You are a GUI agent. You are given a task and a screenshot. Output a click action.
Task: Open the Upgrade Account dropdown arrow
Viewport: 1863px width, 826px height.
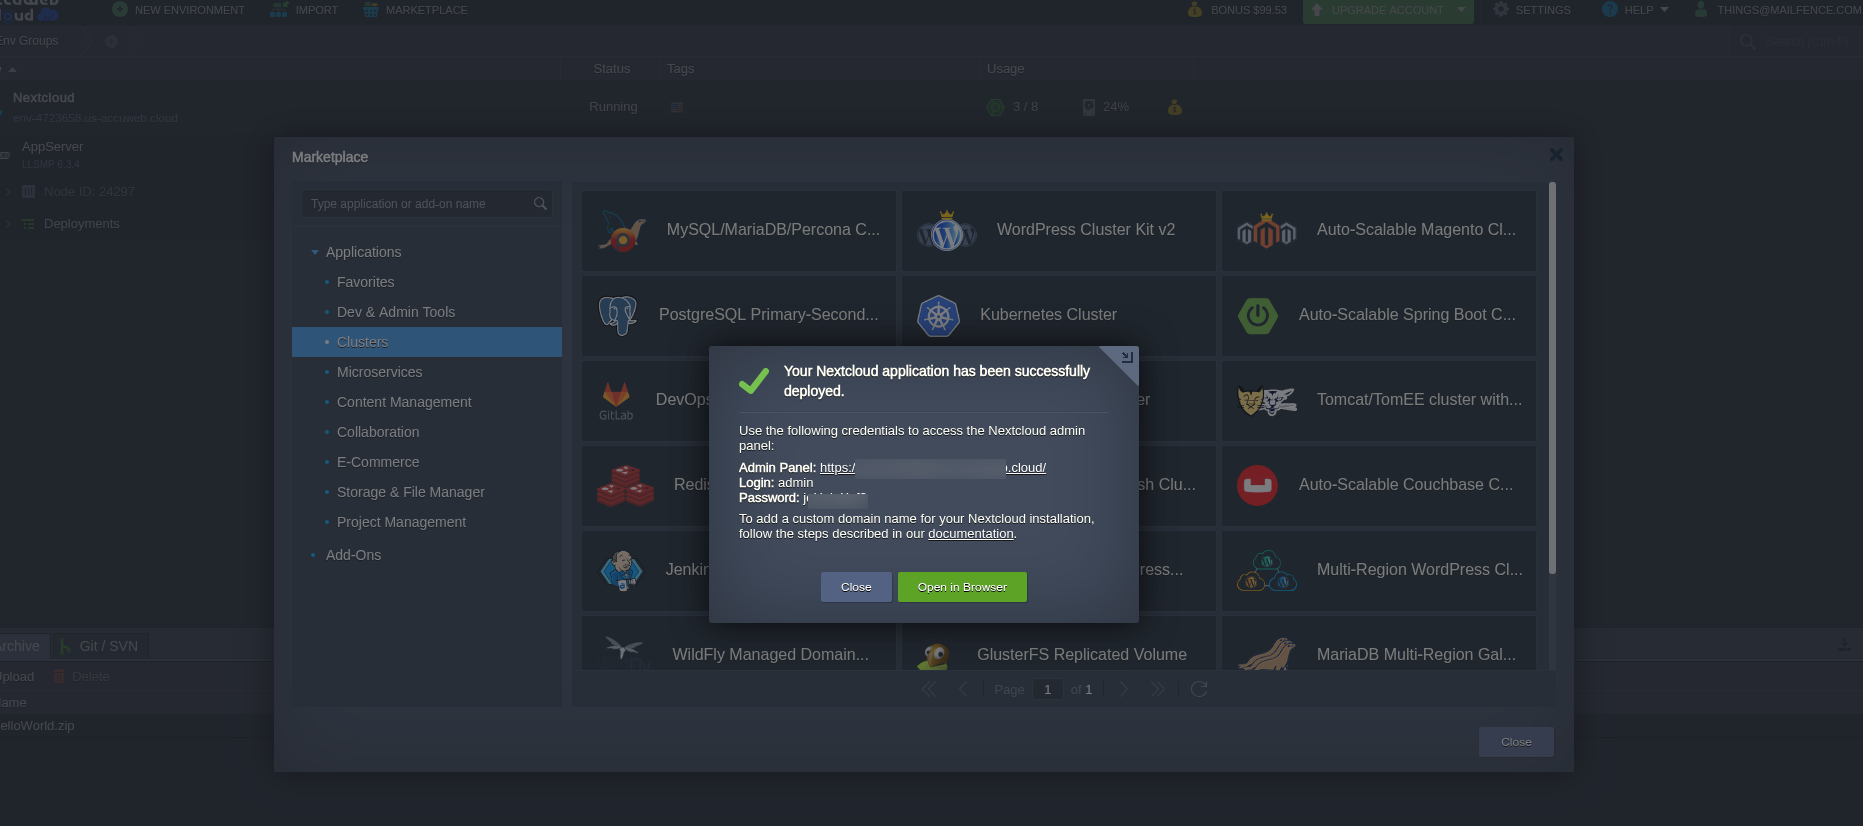[x=1461, y=10]
